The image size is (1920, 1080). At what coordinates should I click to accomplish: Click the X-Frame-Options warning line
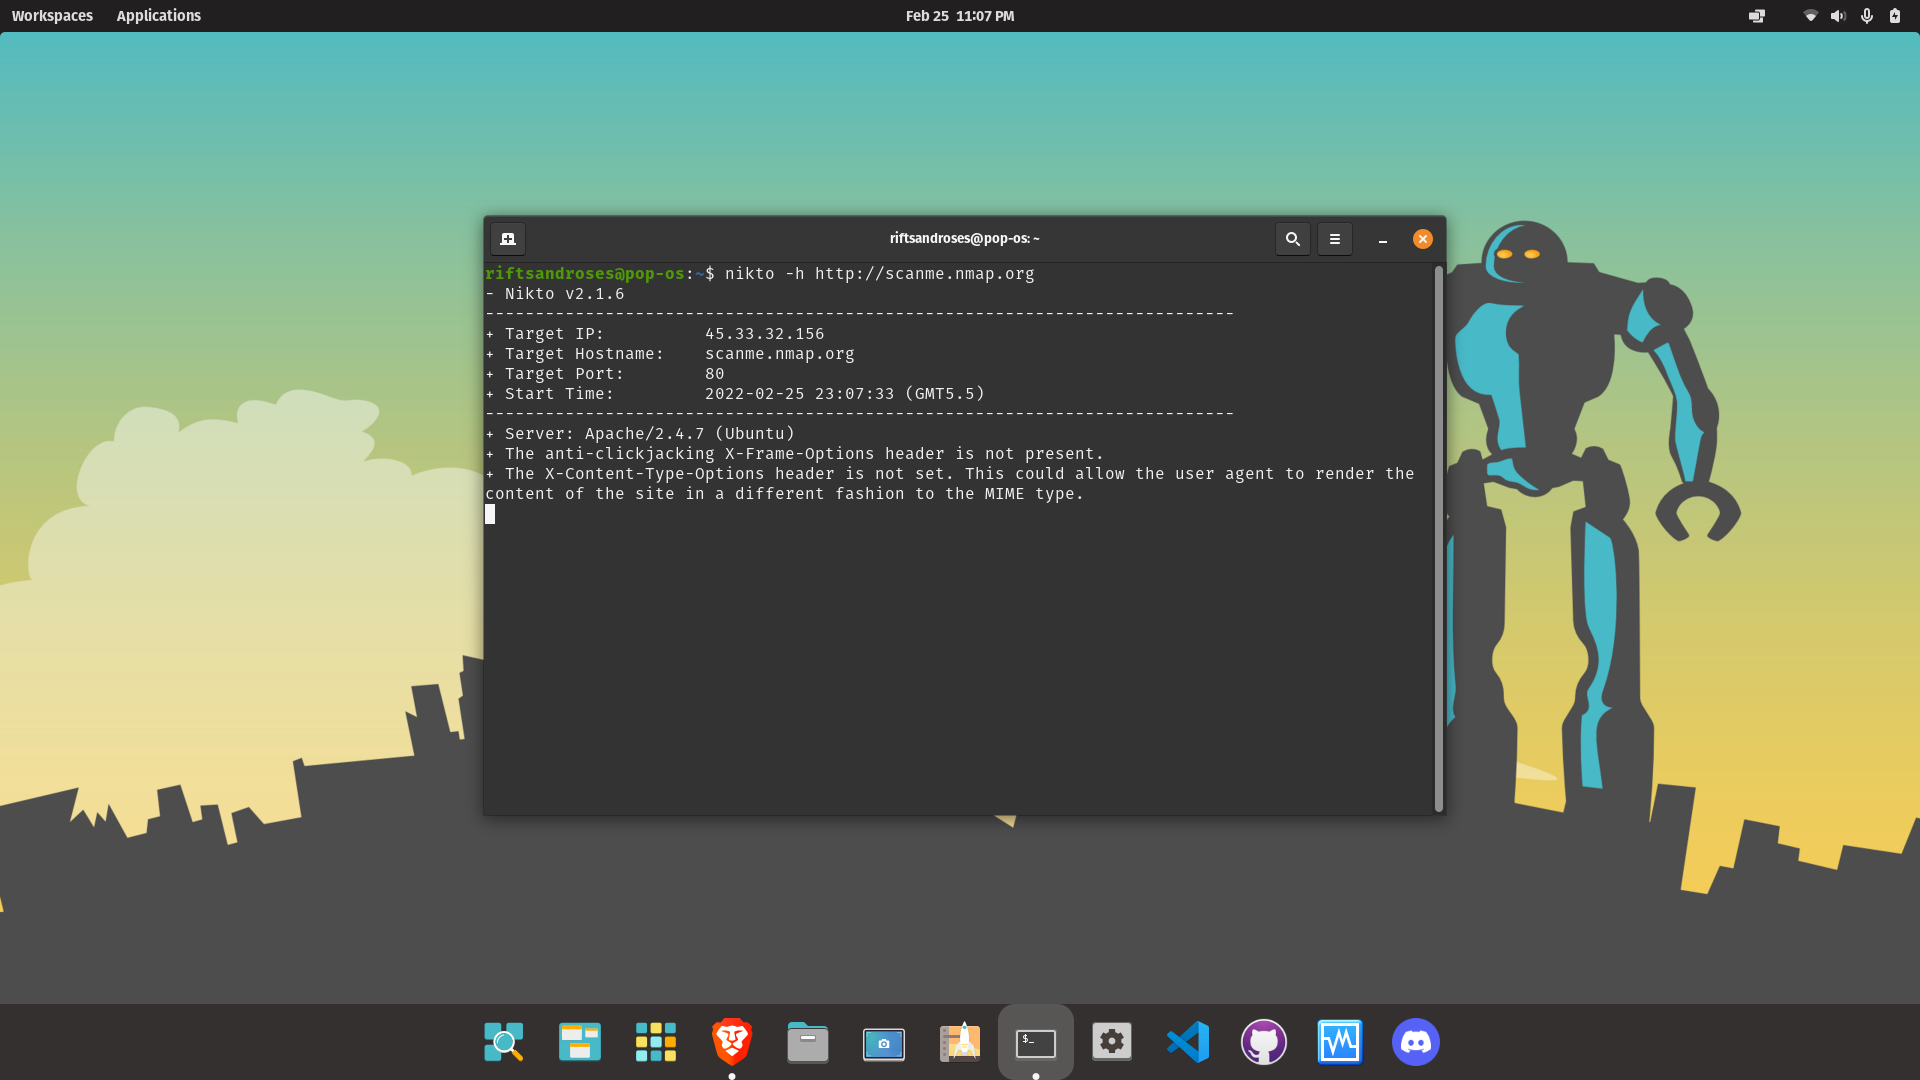tap(795, 454)
